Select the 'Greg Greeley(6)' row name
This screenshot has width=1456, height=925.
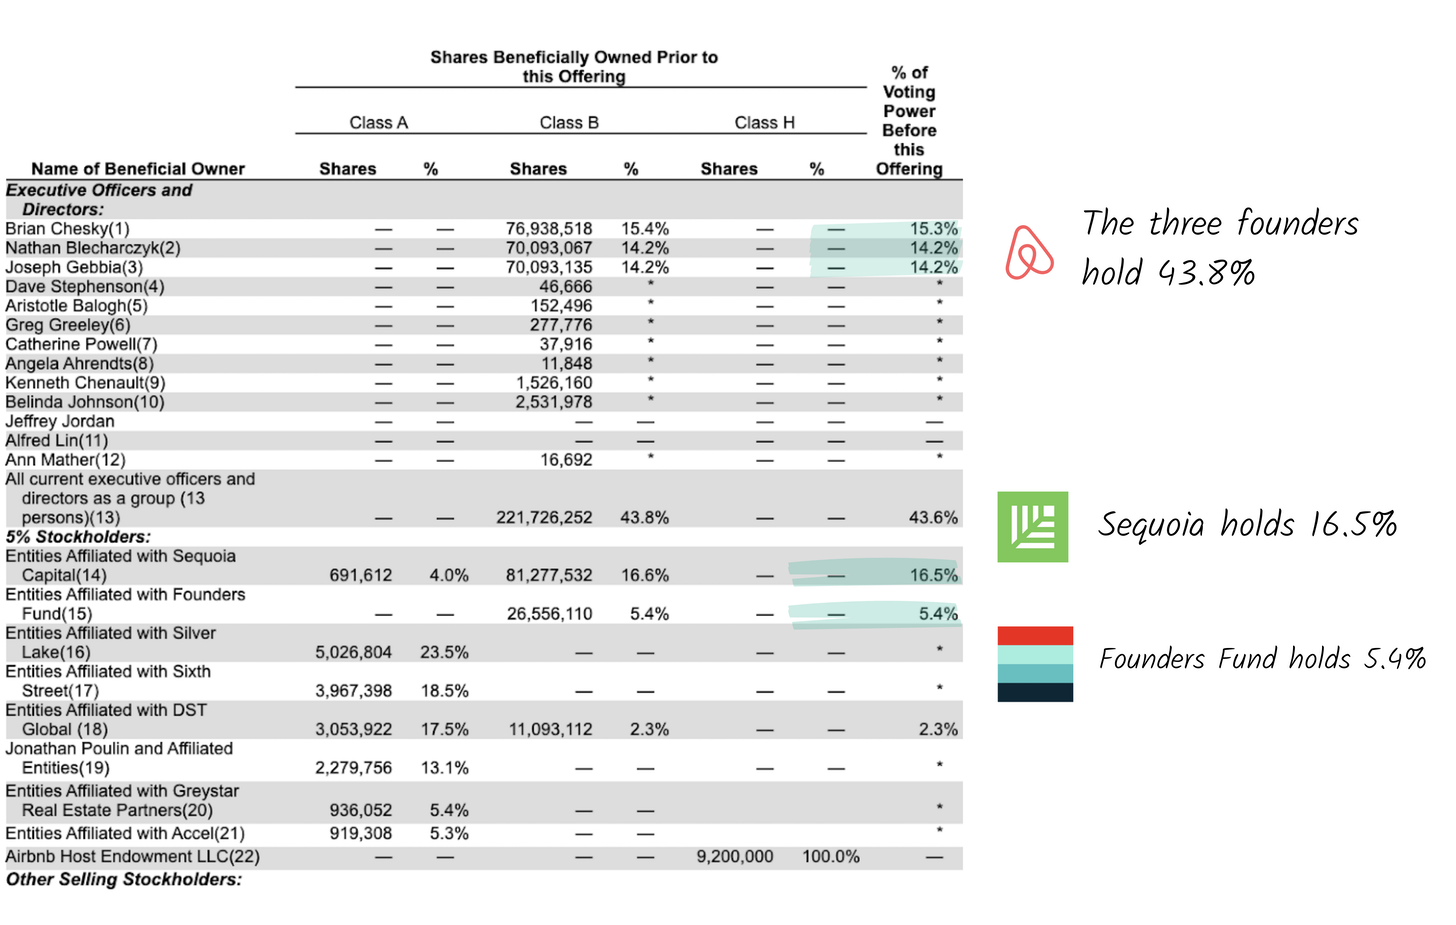pos(68,325)
